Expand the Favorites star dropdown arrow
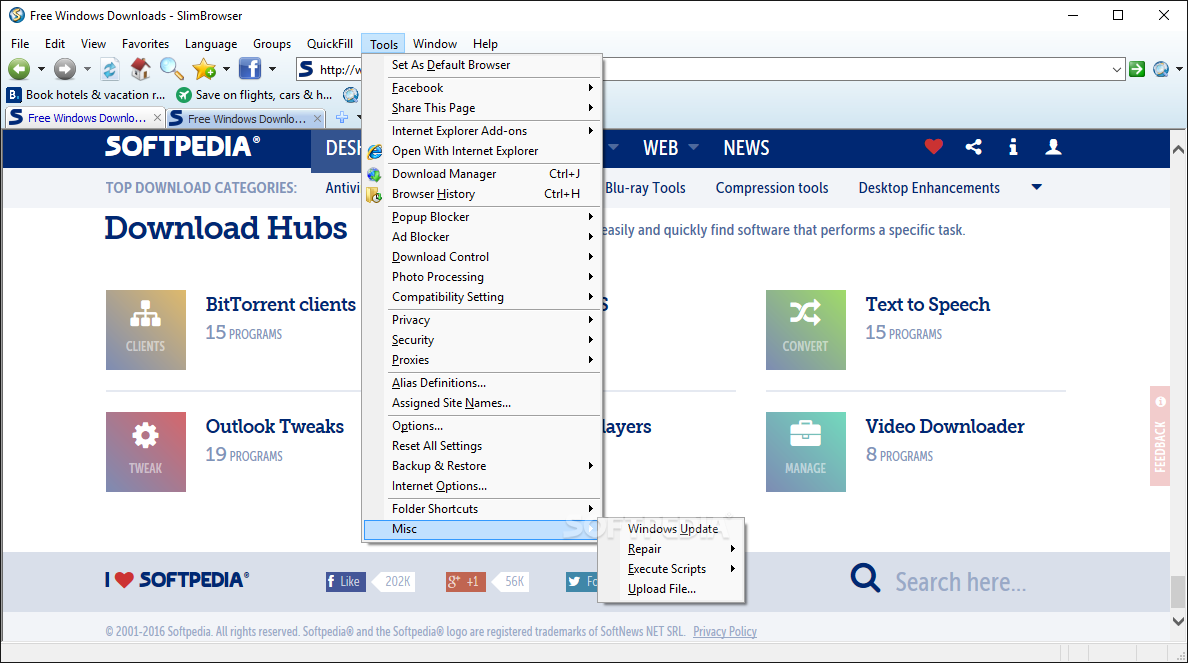This screenshot has width=1188, height=663. [226, 69]
